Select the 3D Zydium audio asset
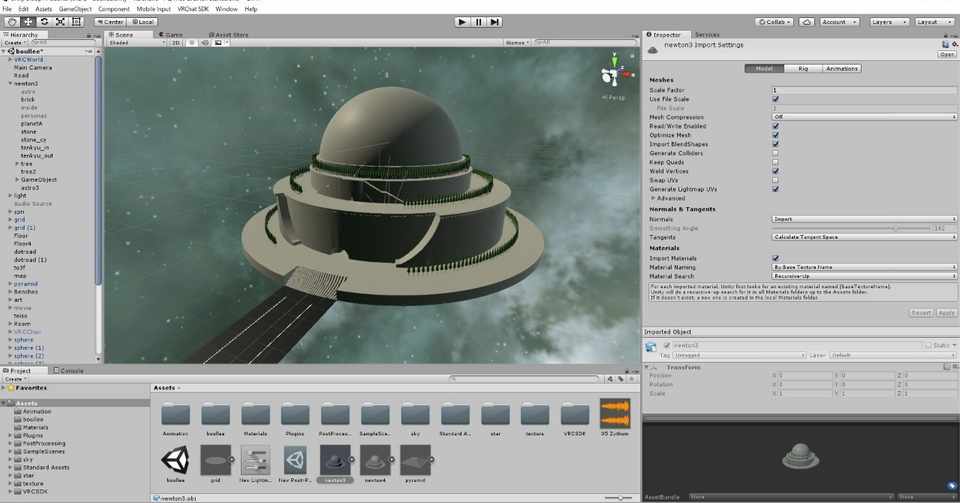Screen dimensions: 960x503 [x=615, y=414]
